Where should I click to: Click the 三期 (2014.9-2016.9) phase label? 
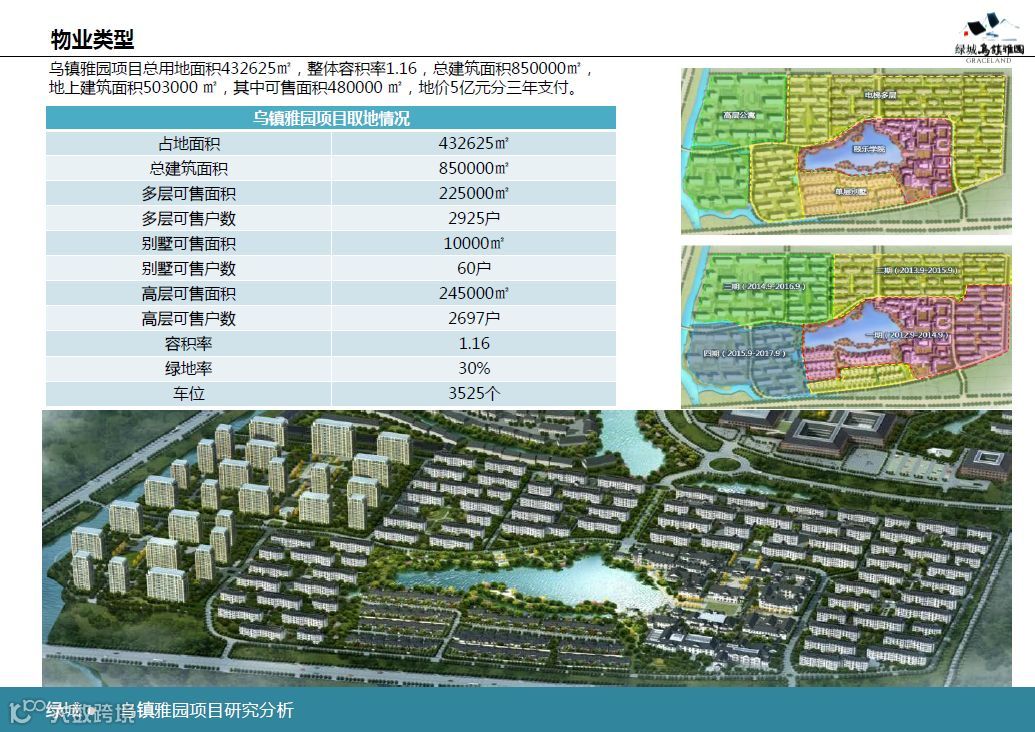point(764,286)
